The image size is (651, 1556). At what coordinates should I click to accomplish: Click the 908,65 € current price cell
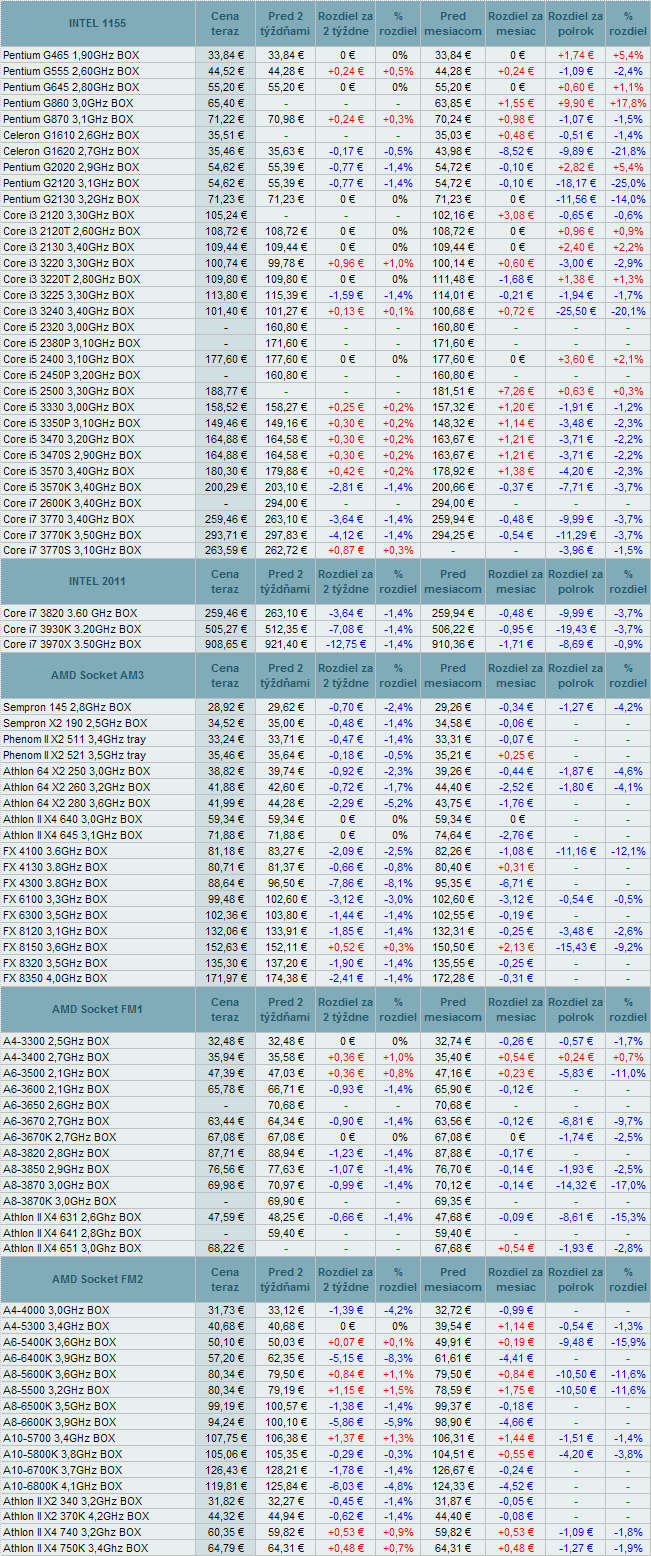coord(225,644)
